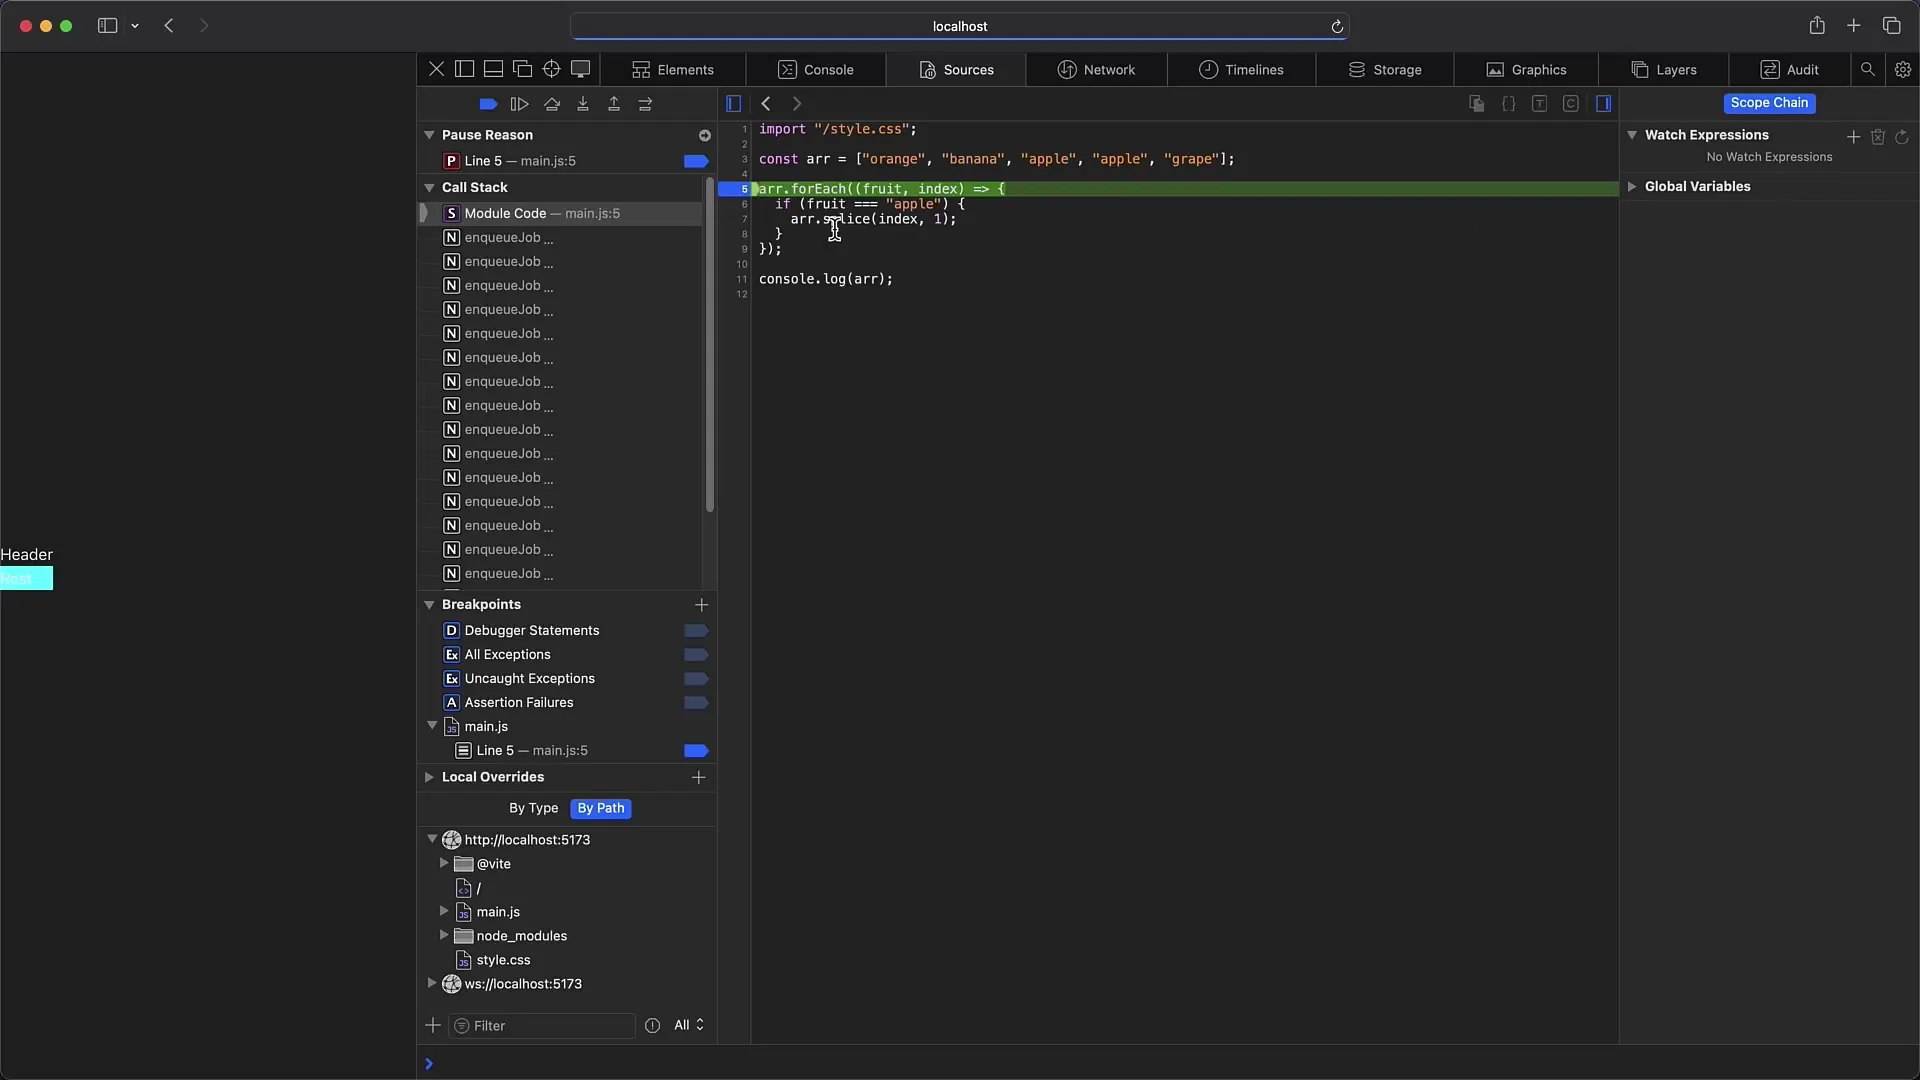
Task: Open device settings monitor icon
Action: tap(580, 69)
